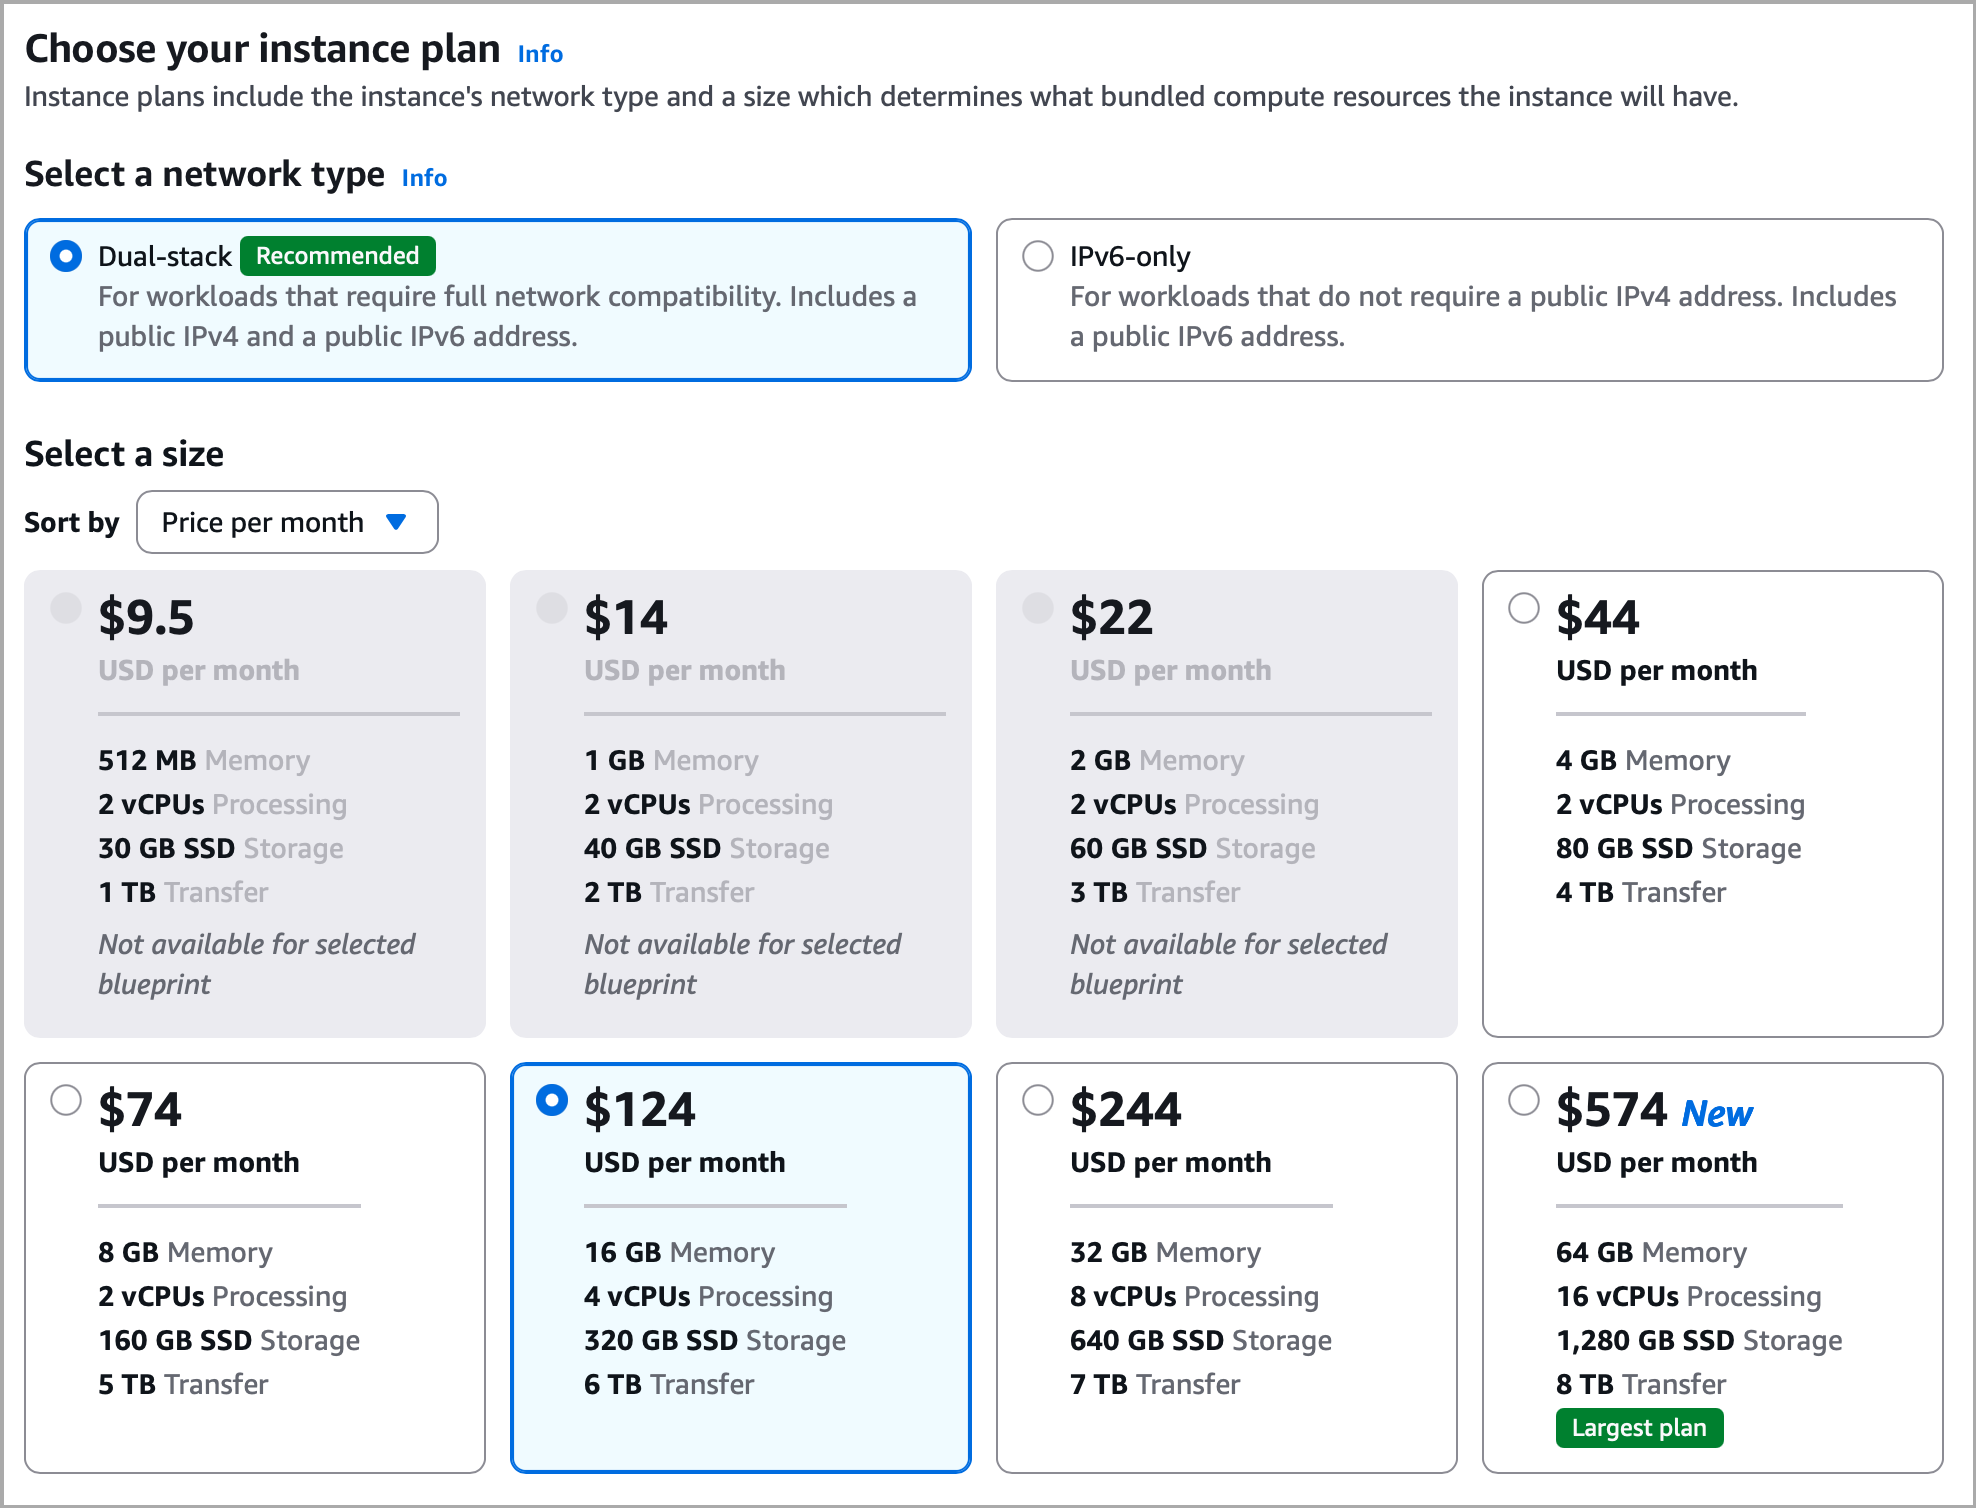Click the disabled $22 plan radio
1976x1508 pixels.
pos(1038,608)
